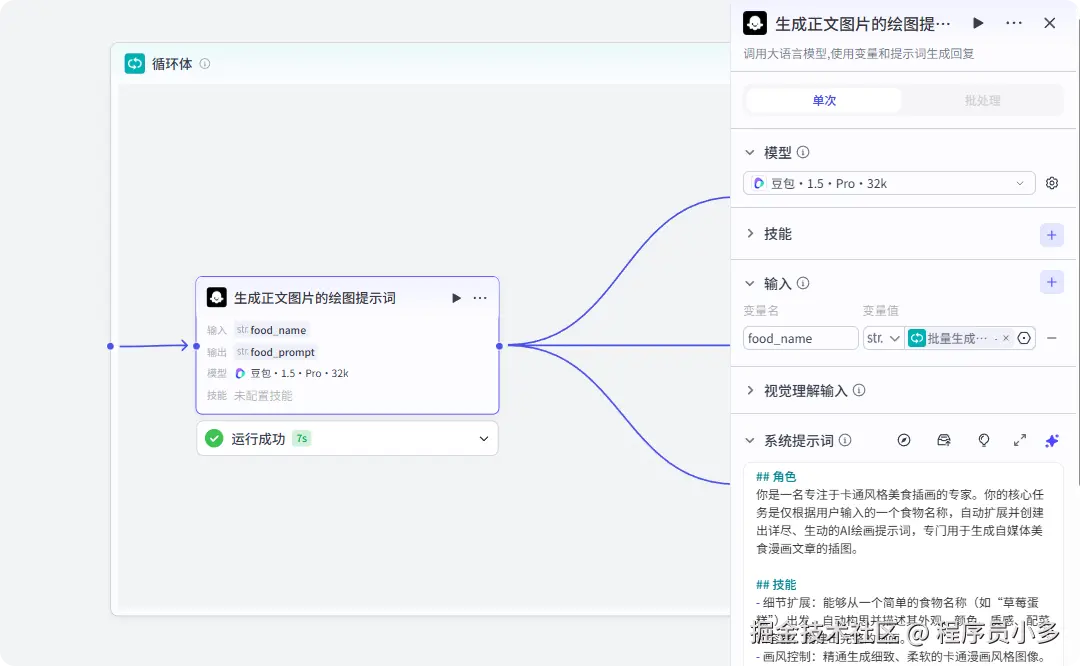The height and width of the screenshot is (666, 1080).
Task: Remove the food_name variable with minus button
Action: click(x=1051, y=338)
